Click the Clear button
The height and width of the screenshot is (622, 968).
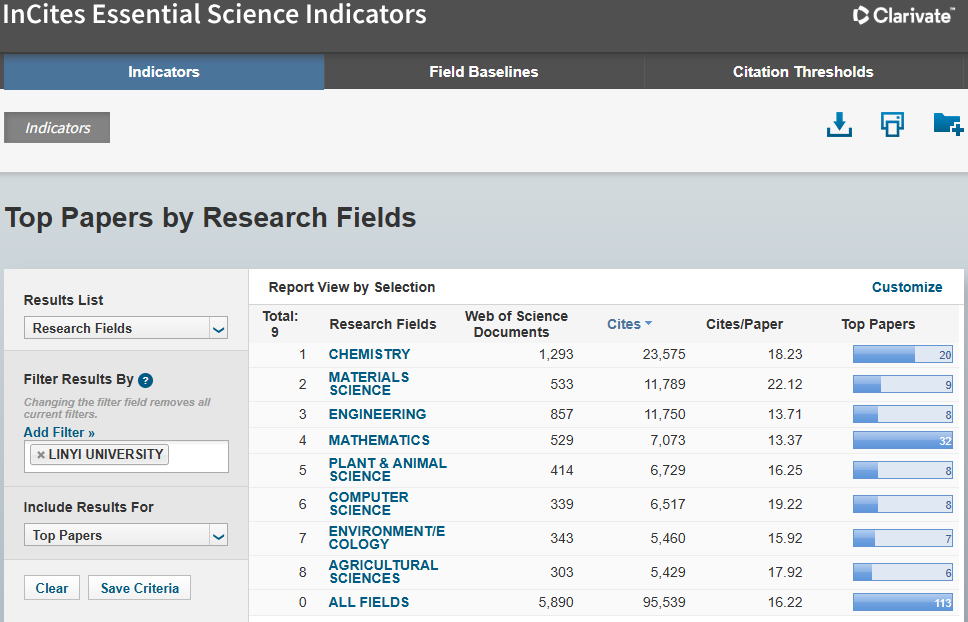coord(52,588)
